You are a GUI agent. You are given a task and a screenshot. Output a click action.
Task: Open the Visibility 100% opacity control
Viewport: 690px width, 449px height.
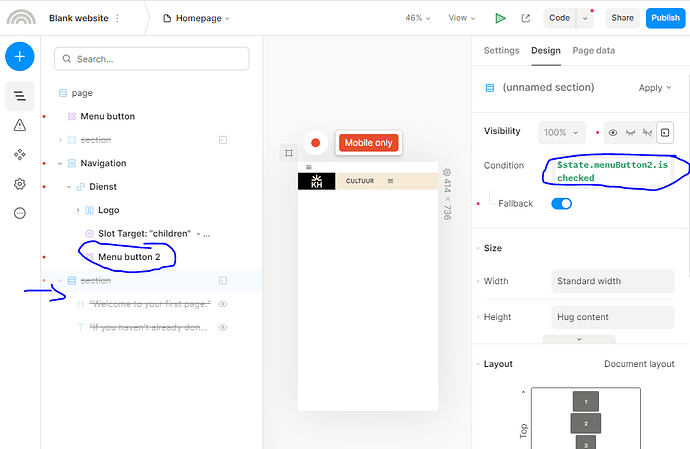(x=562, y=132)
